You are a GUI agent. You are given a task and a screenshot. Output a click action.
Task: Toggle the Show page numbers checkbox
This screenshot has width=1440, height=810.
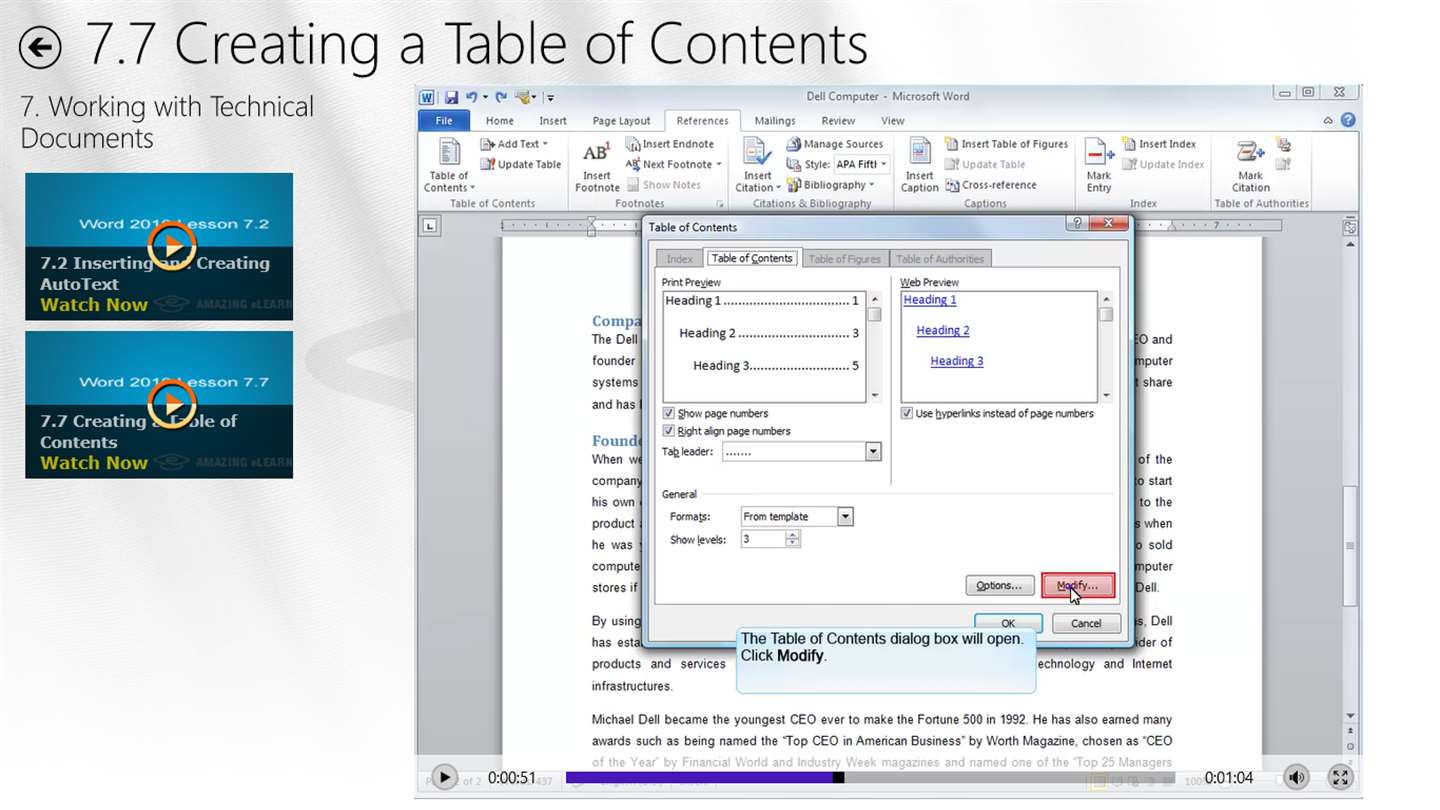669,413
